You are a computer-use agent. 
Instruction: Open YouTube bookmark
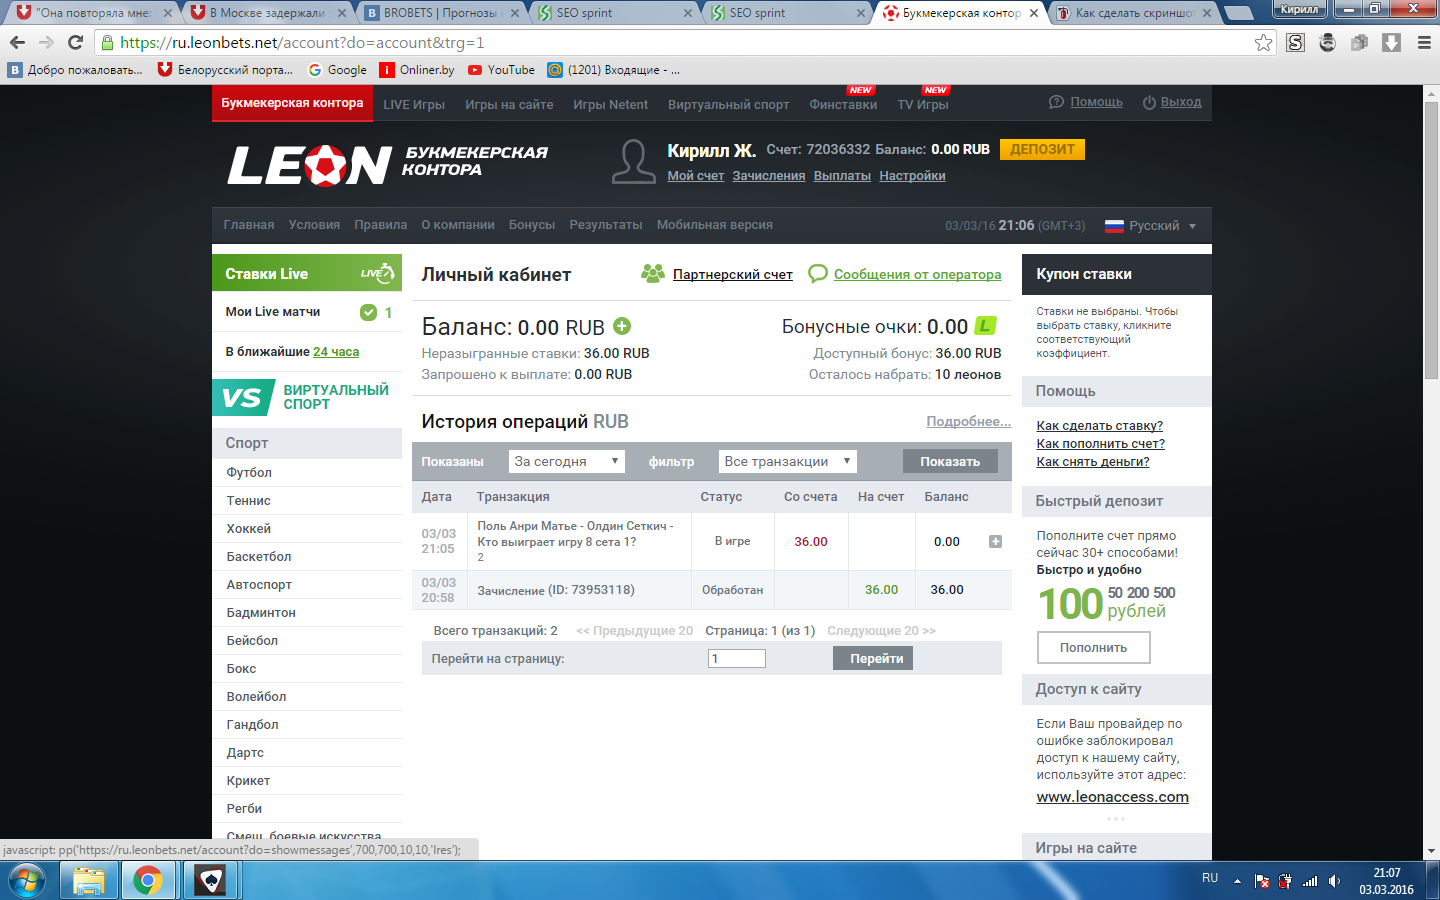pos(501,70)
